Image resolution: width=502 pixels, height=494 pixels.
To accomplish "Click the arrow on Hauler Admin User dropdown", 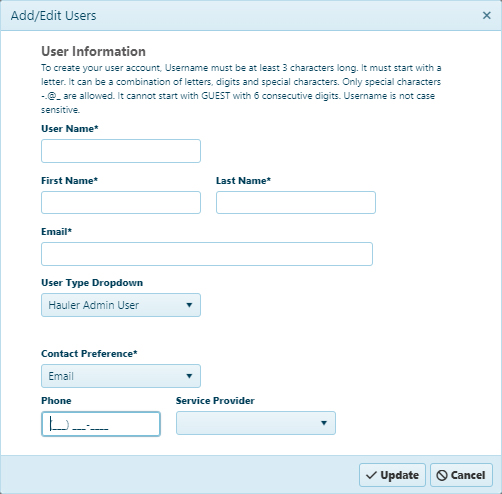I will click(189, 305).
